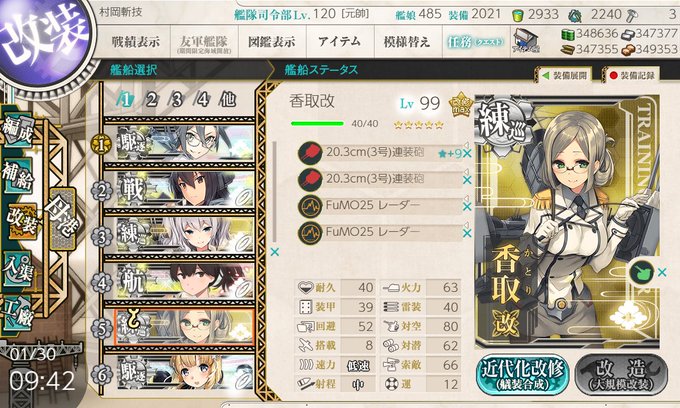Click the green HP bar of 香取改
The height and width of the screenshot is (408, 680).
pos(317,124)
